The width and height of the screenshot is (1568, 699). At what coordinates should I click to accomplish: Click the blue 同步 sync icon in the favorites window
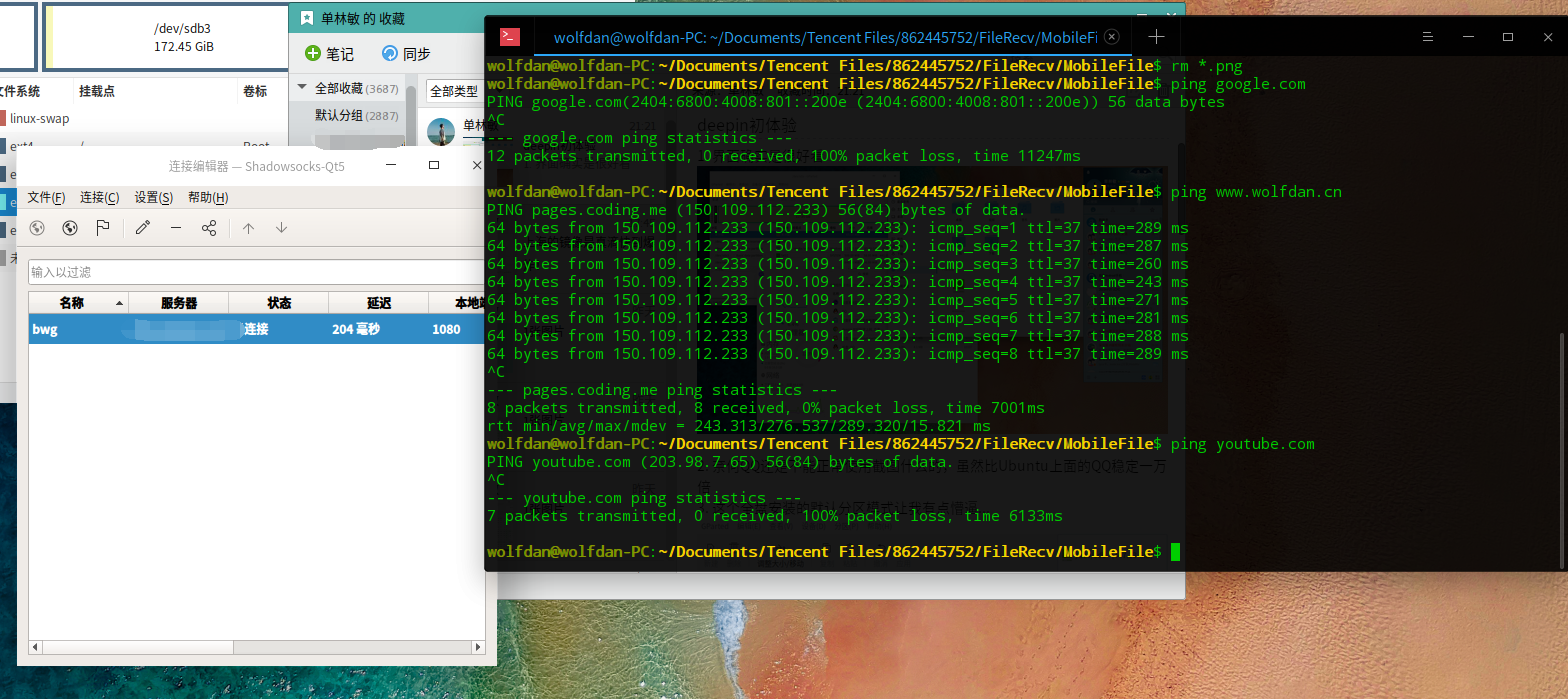(390, 54)
